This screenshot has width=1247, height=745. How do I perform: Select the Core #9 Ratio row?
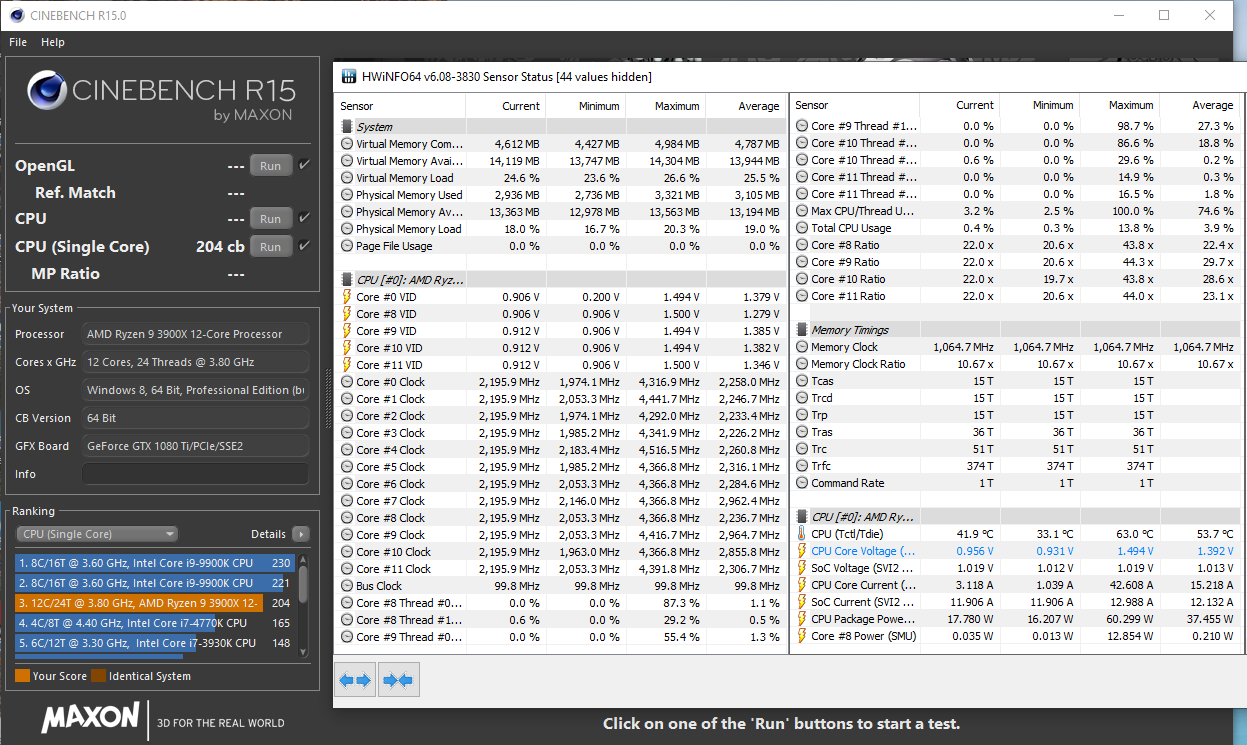[x=1016, y=262]
